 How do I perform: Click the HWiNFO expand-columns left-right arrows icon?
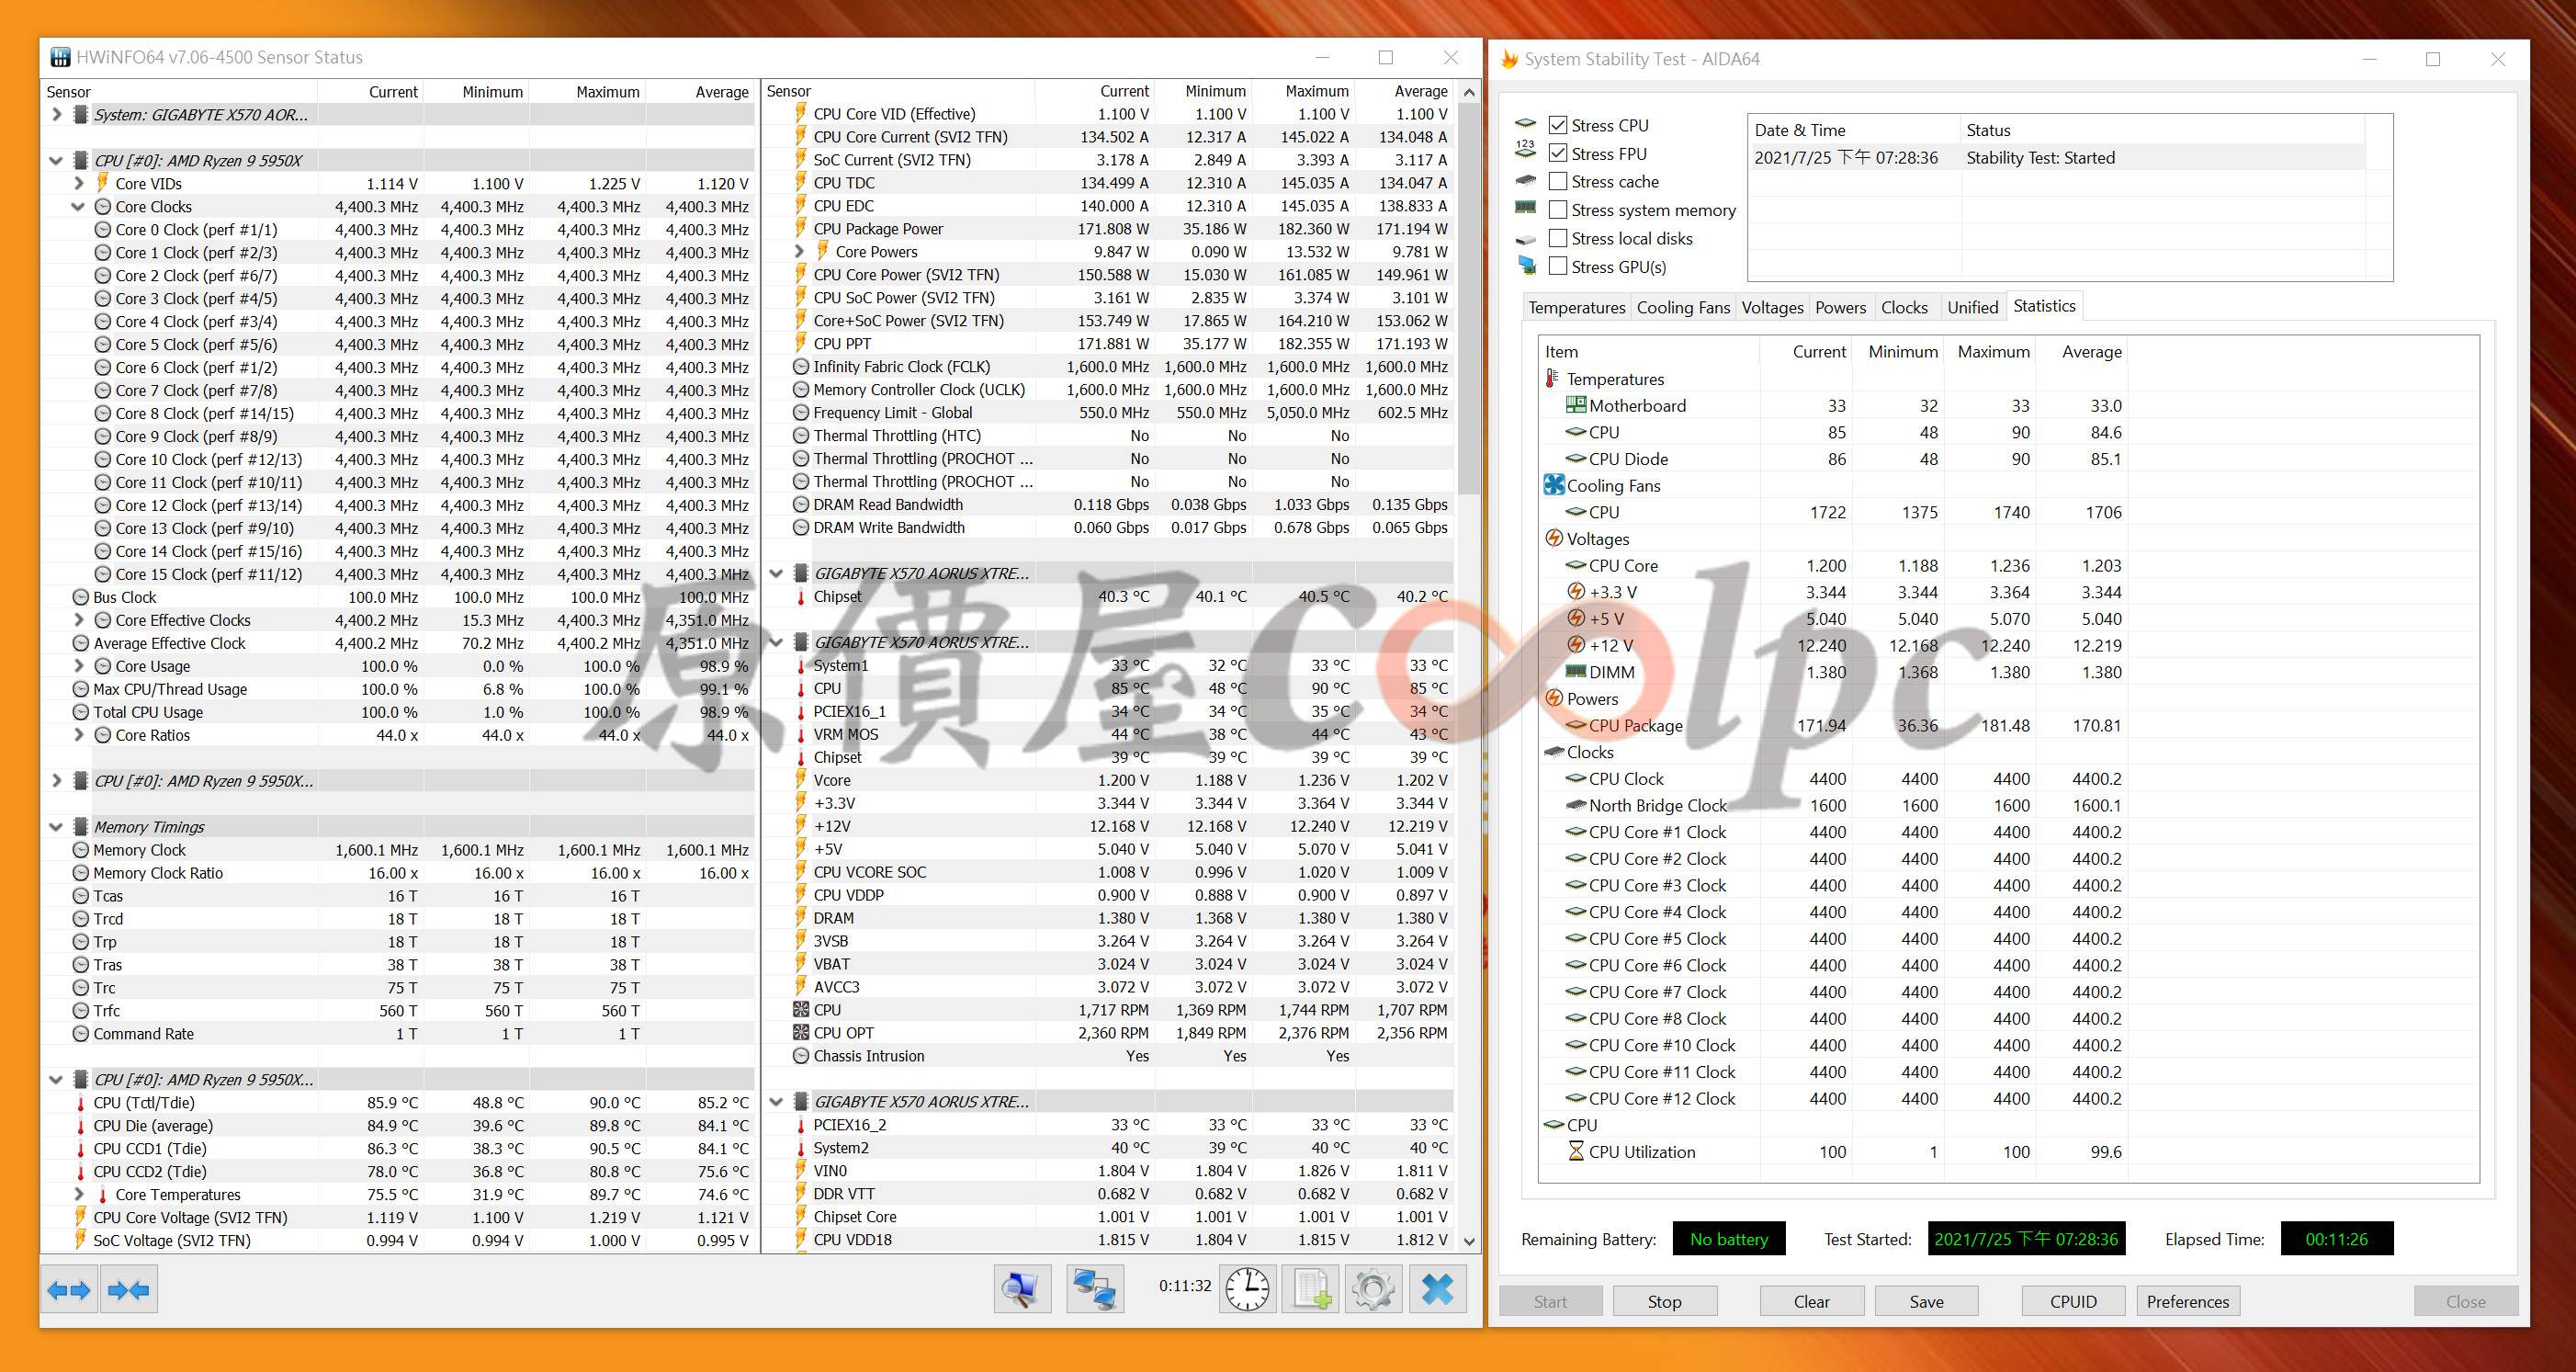click(x=69, y=1290)
